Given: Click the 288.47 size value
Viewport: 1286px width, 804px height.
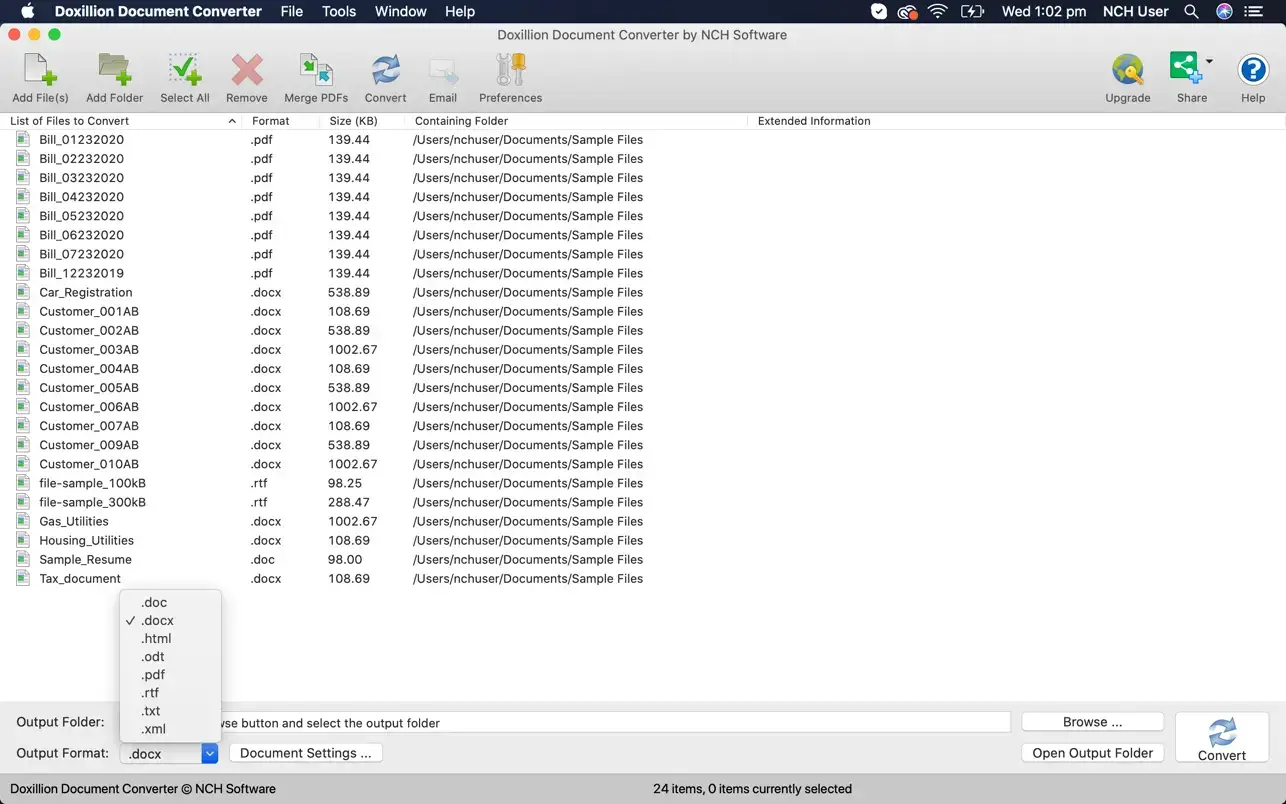Looking at the screenshot, I should click(349, 502).
